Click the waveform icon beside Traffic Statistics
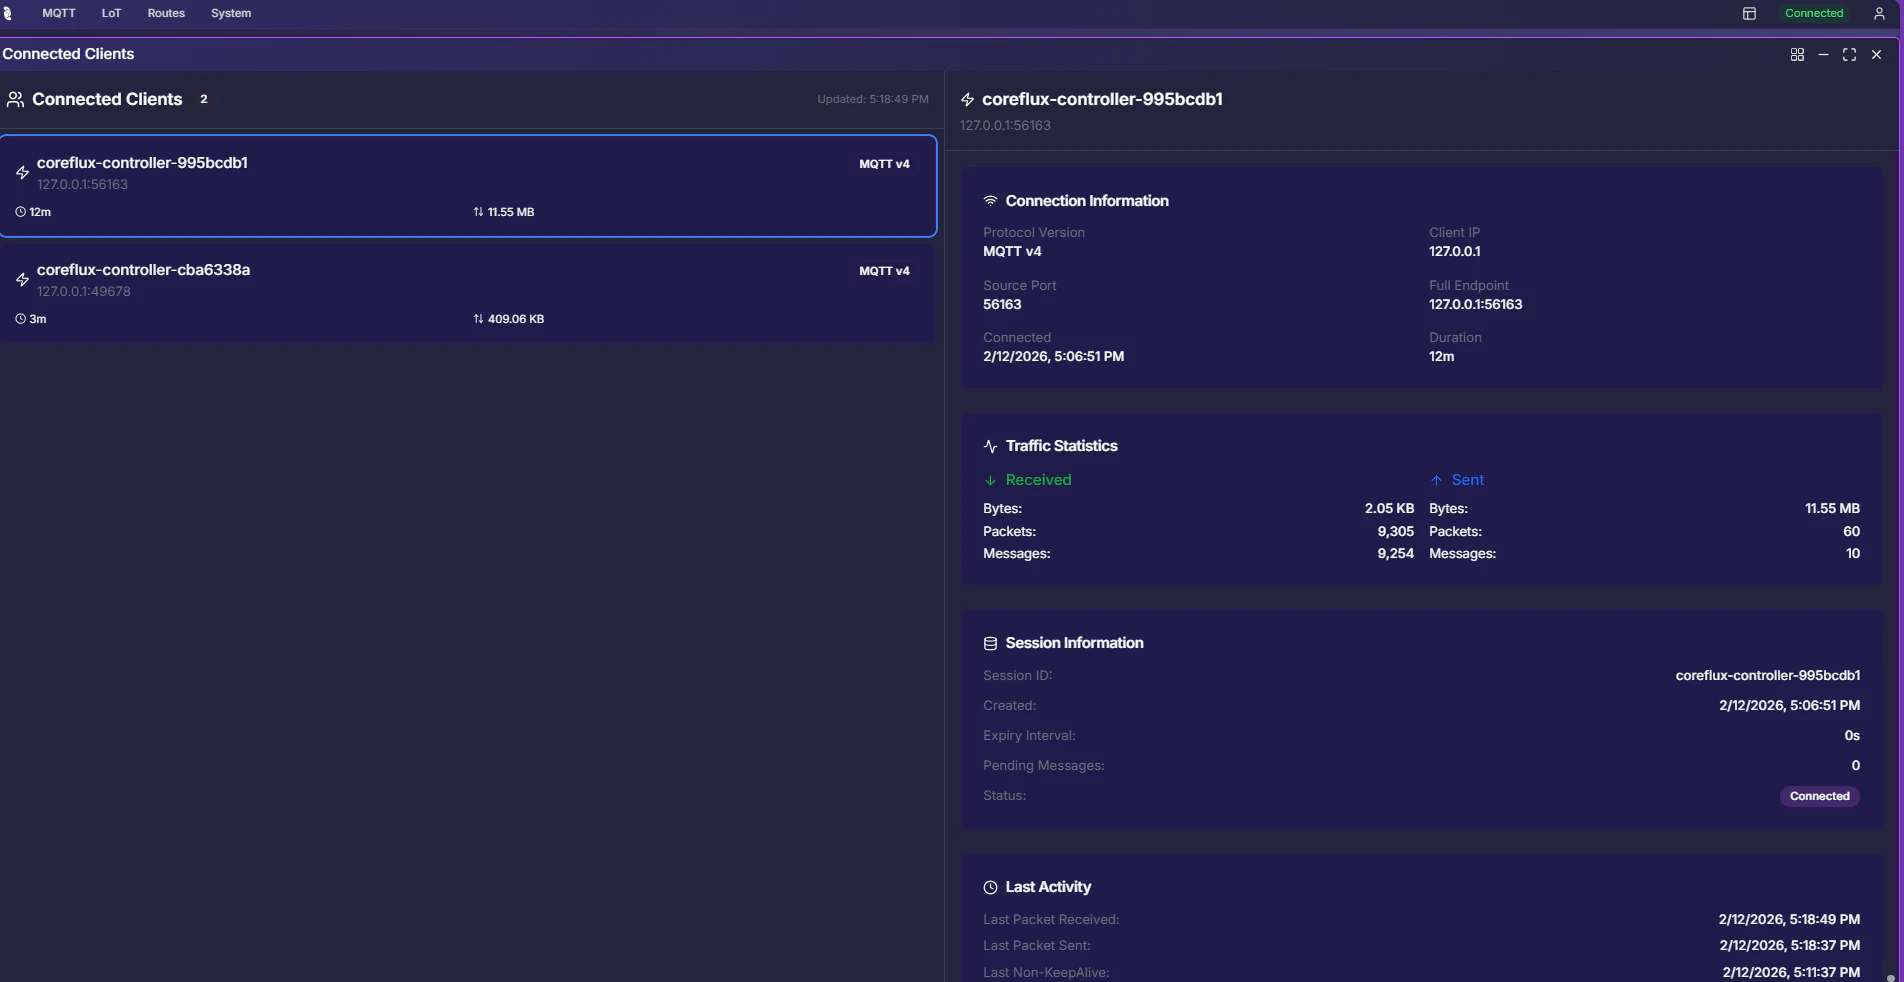Viewport: 1904px width, 982px height. (x=989, y=446)
